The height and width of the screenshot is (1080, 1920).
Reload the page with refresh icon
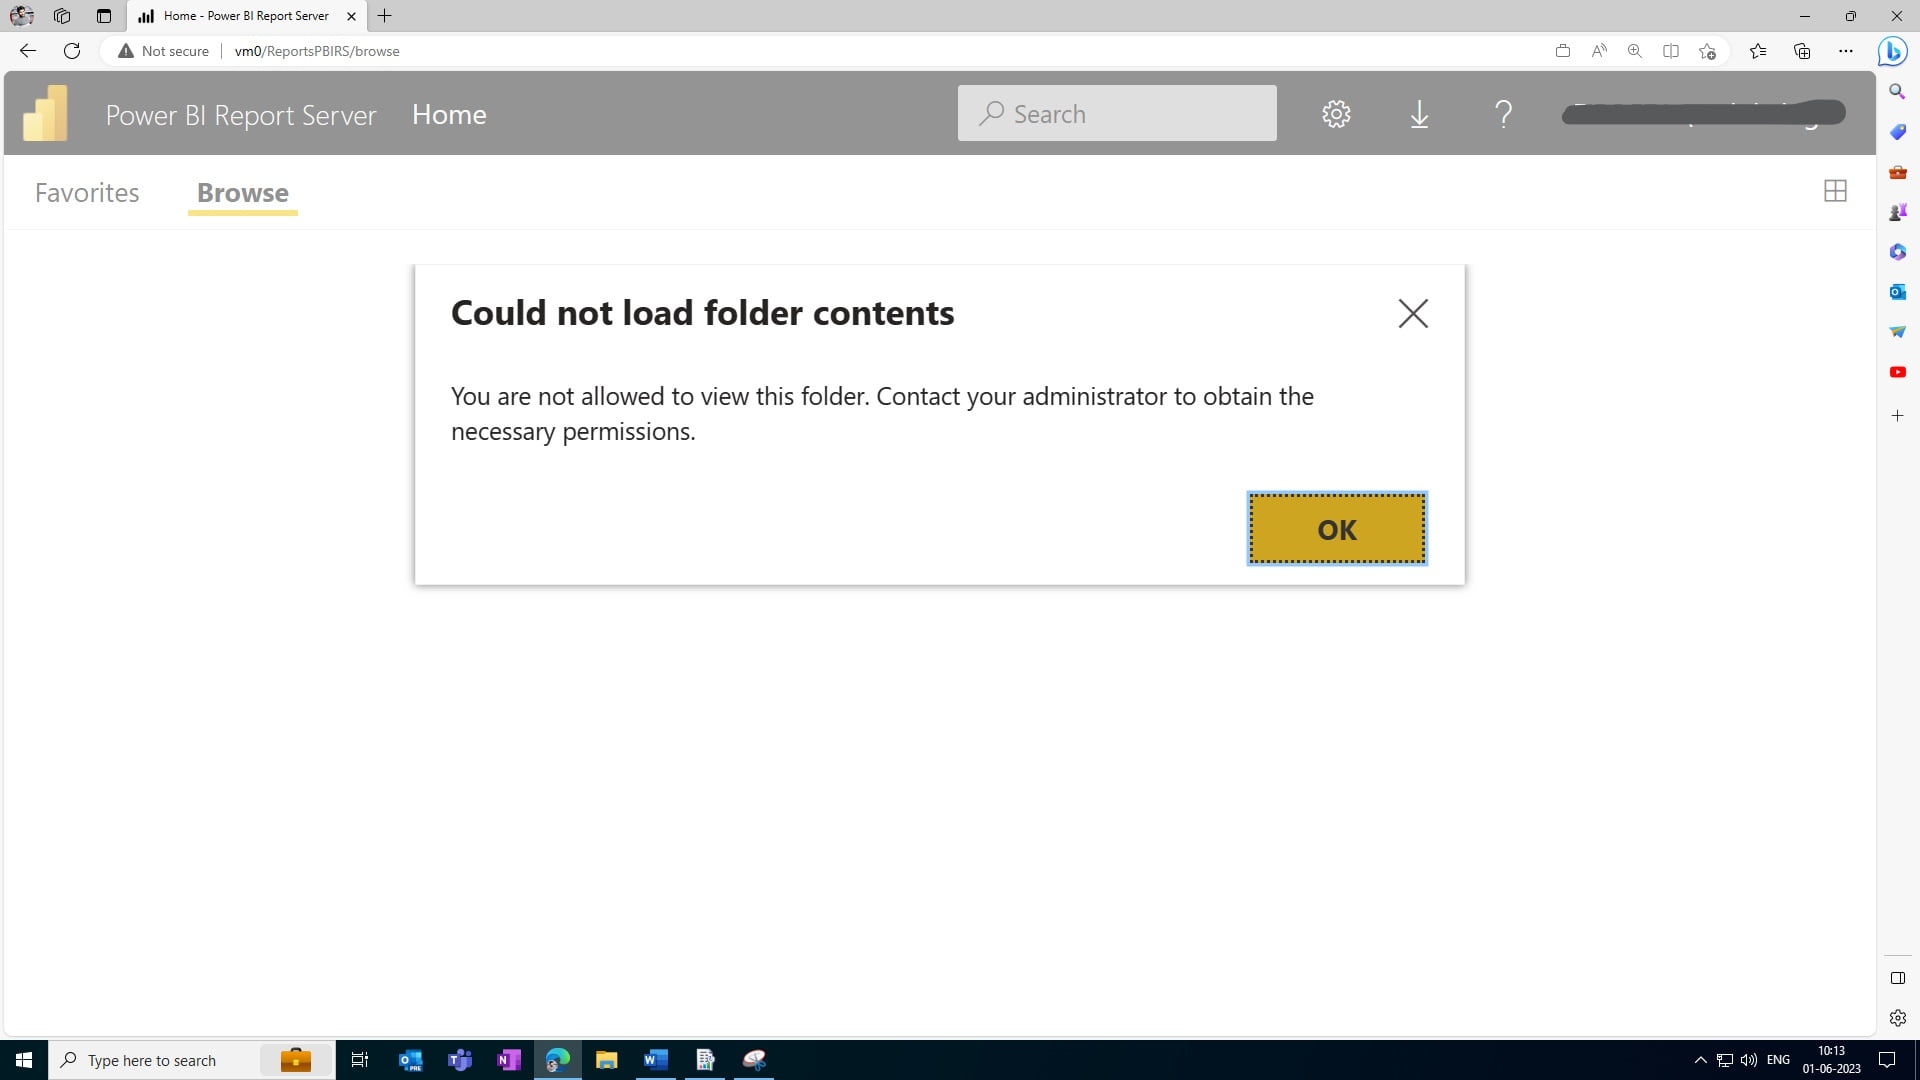coord(72,51)
